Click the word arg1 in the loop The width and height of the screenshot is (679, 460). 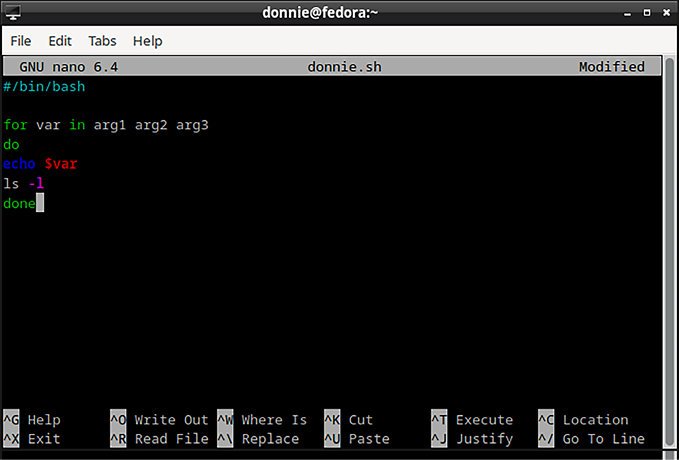(x=110, y=125)
